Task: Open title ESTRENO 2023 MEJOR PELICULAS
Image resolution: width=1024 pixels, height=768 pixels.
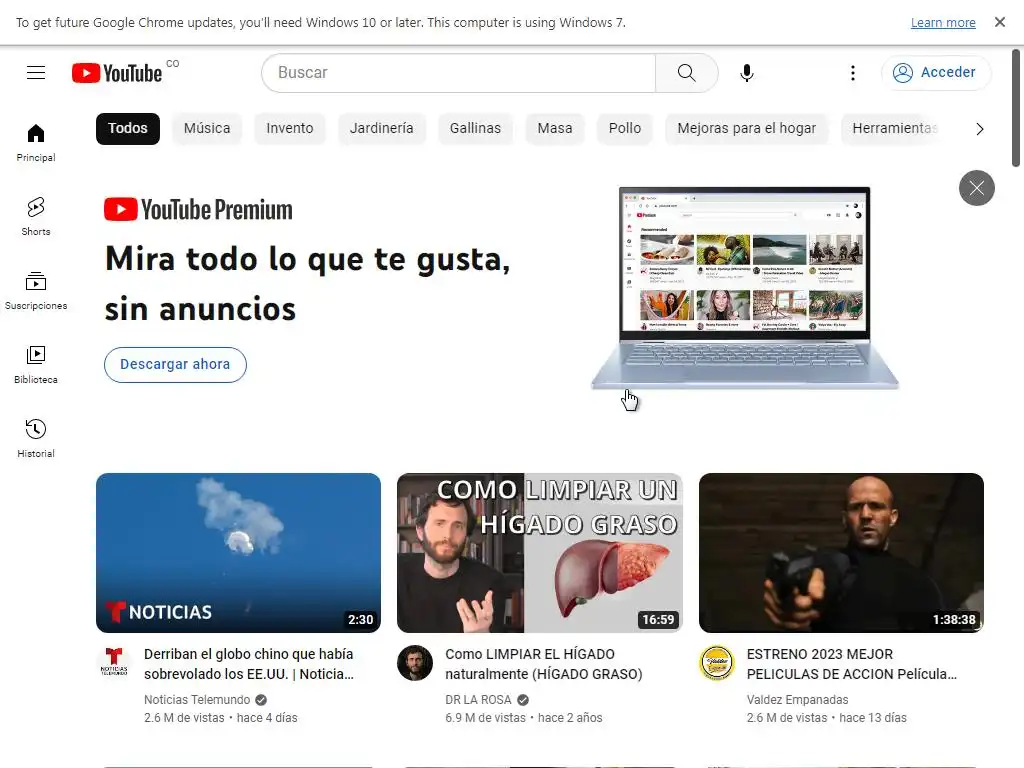Action: (x=852, y=664)
